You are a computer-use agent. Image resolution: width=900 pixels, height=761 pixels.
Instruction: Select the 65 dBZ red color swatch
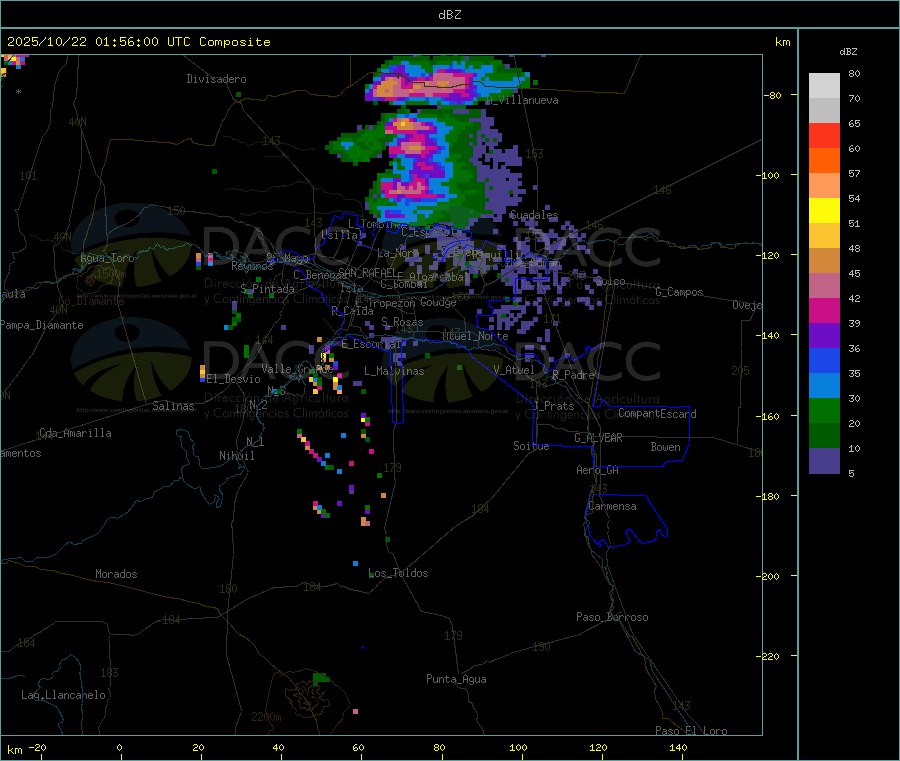pos(824,135)
